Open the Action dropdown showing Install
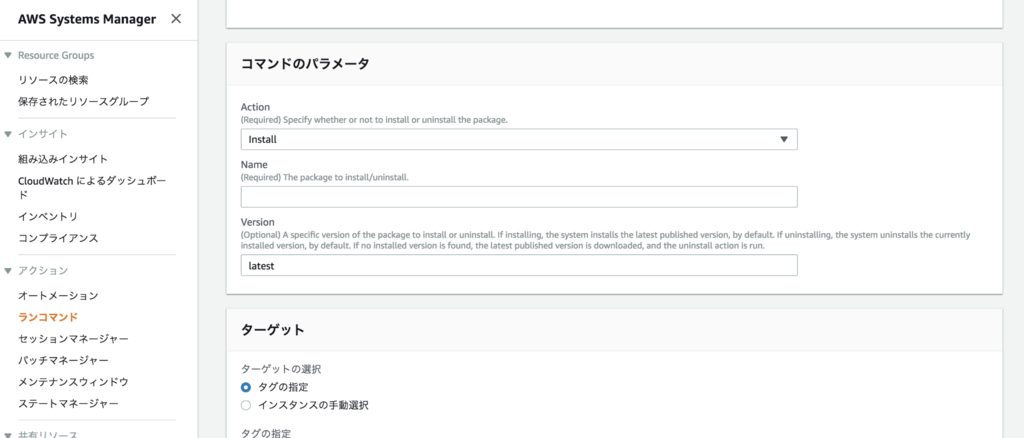Image resolution: width=1024 pixels, height=438 pixels. [x=519, y=139]
